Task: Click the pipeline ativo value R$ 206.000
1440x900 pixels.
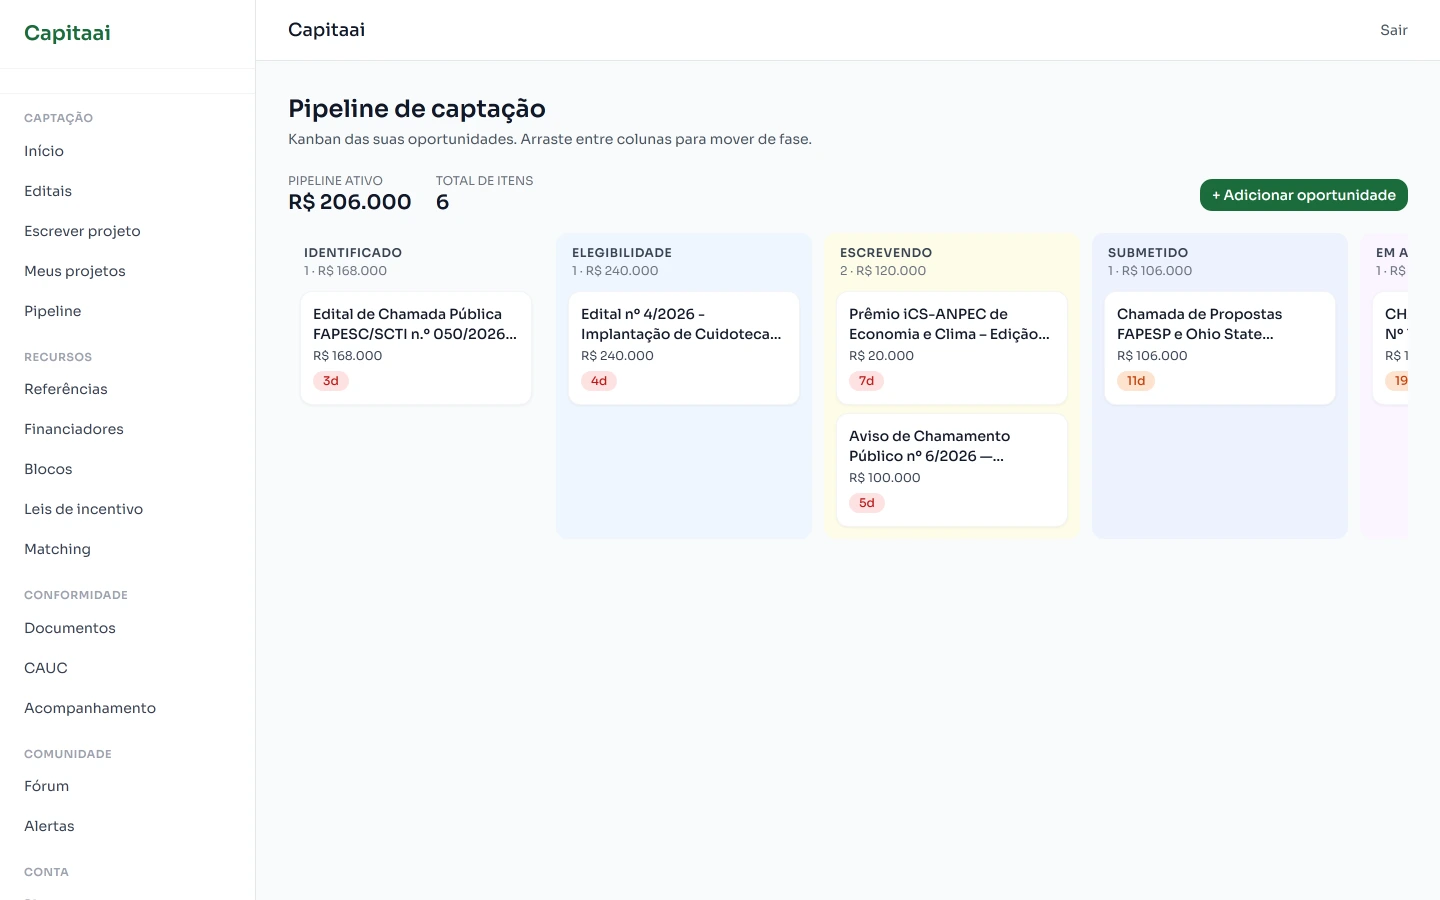Action: (350, 202)
